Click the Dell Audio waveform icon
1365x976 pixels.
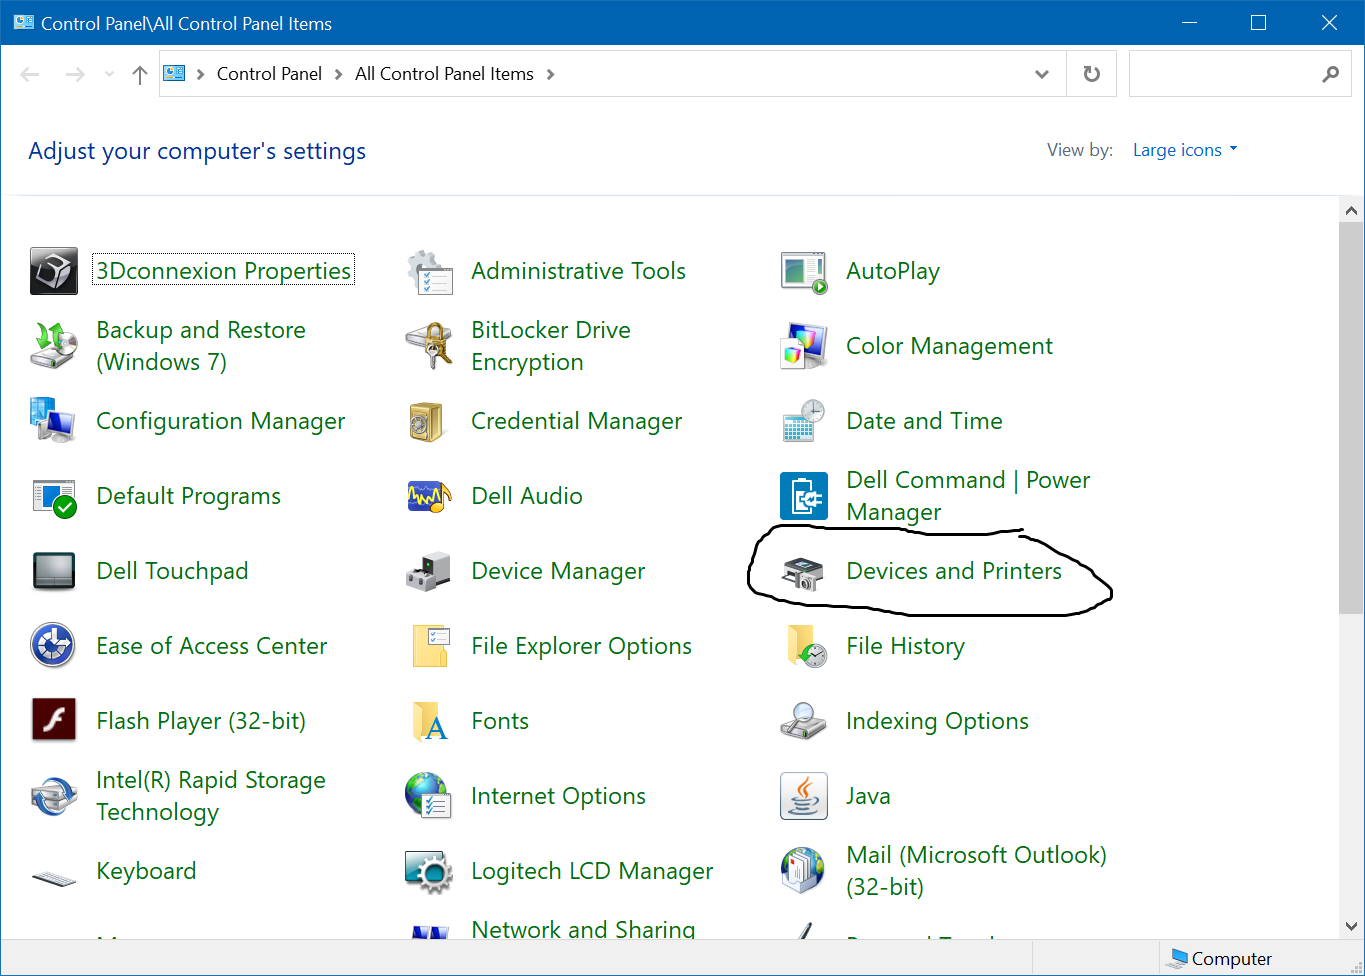coord(429,496)
